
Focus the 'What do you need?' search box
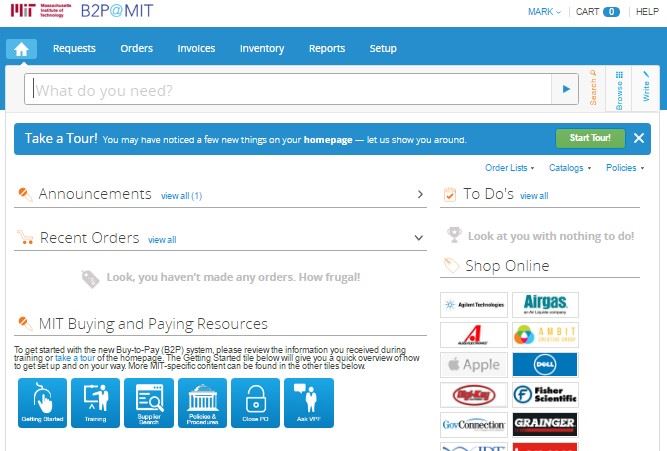tap(290, 90)
